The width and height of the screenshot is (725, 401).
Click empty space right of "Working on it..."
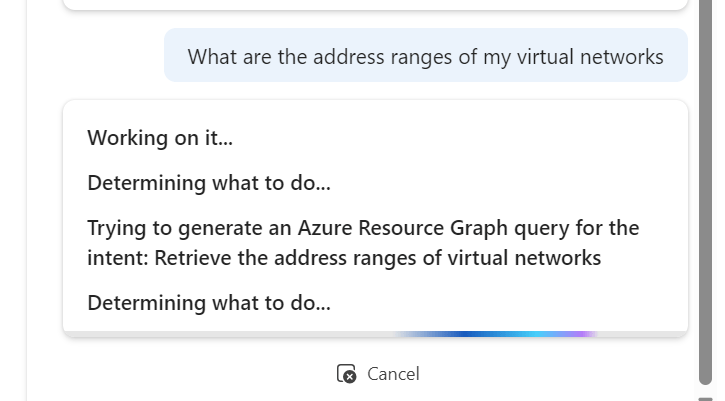450,138
